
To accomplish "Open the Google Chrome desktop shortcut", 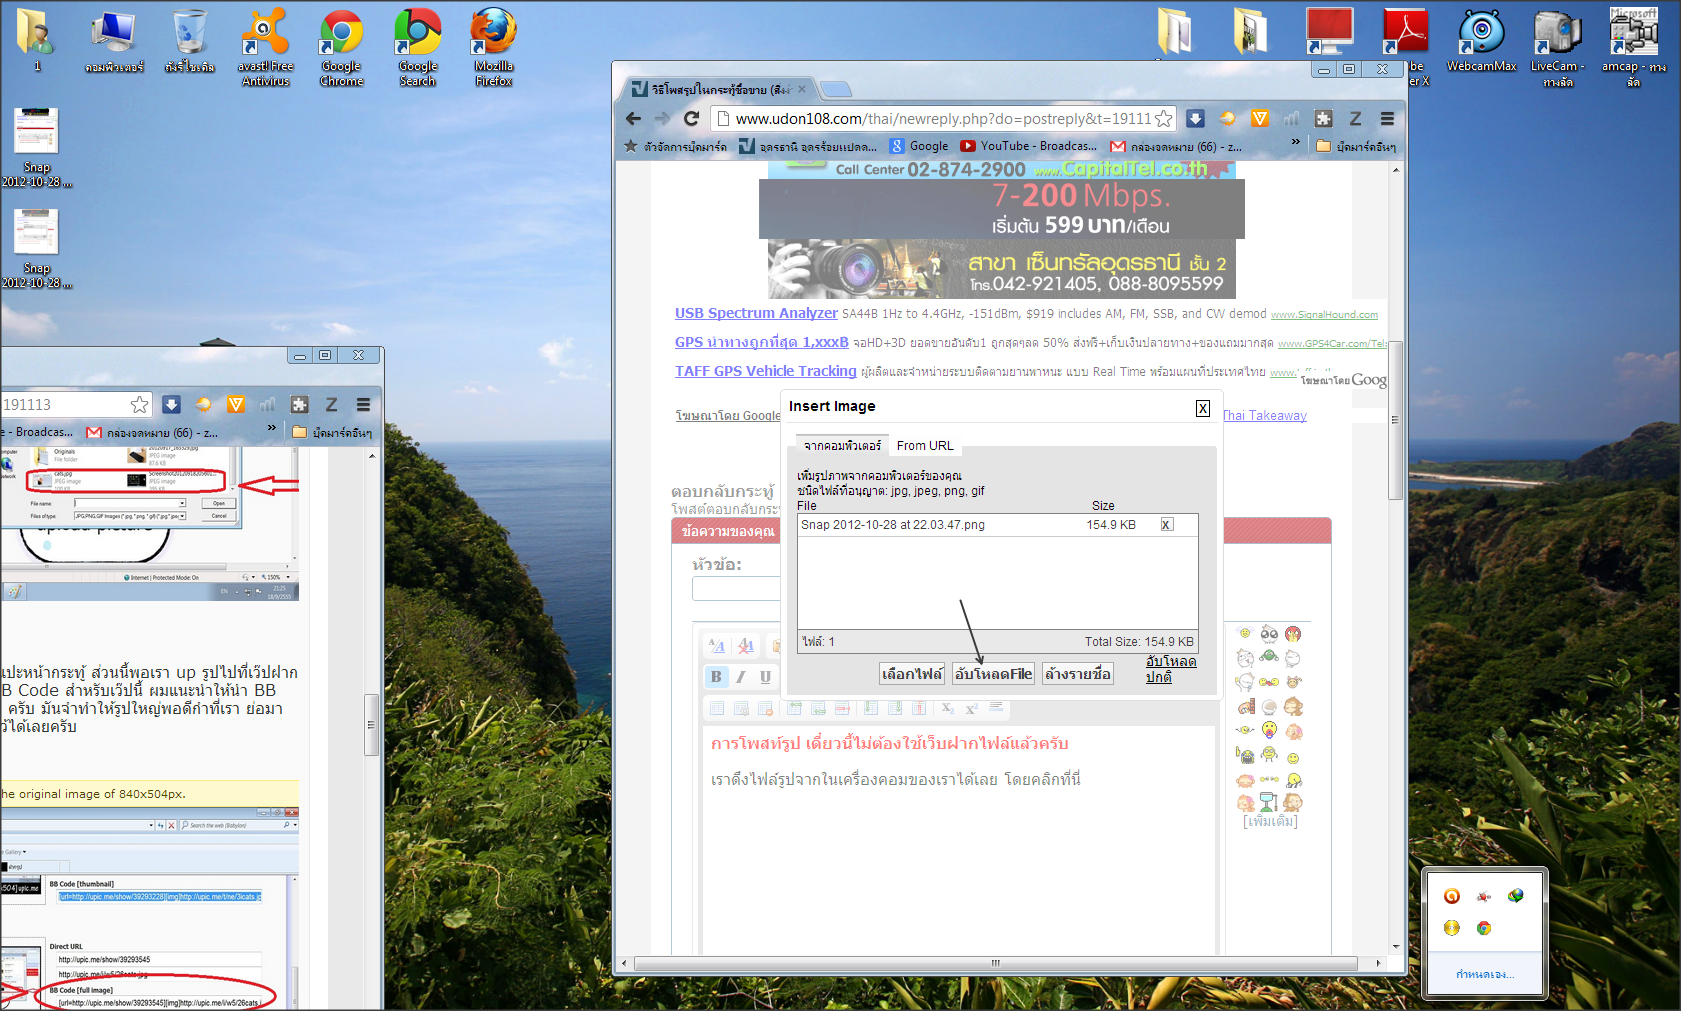I will point(341,47).
